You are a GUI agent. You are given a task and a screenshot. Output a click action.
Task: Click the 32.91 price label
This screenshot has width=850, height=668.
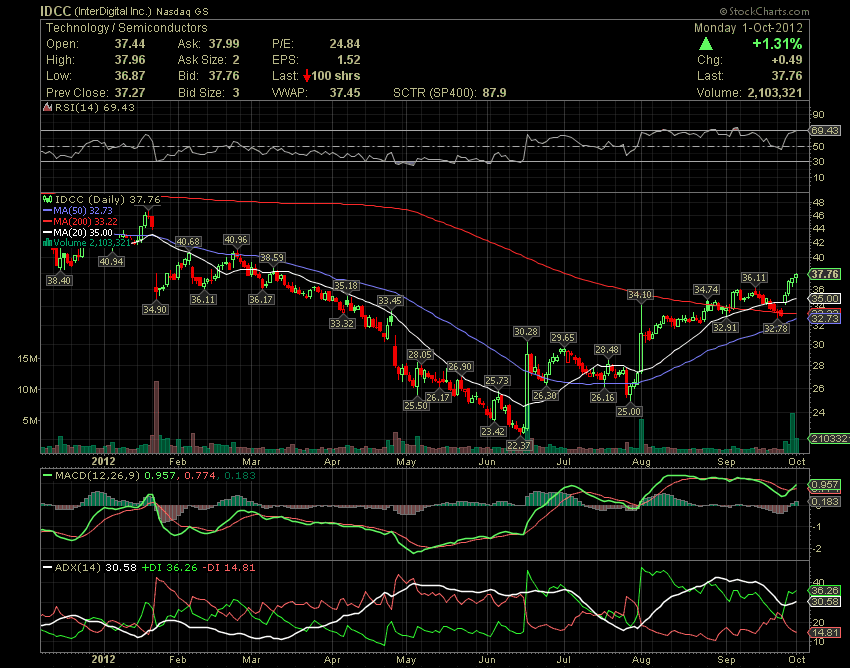click(x=725, y=327)
